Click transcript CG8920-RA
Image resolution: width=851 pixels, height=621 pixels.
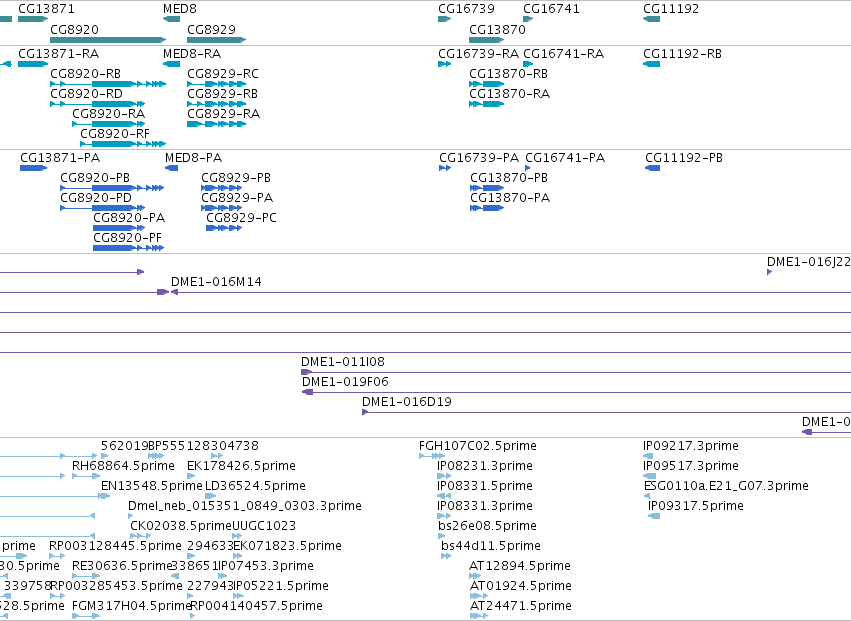coord(109,114)
